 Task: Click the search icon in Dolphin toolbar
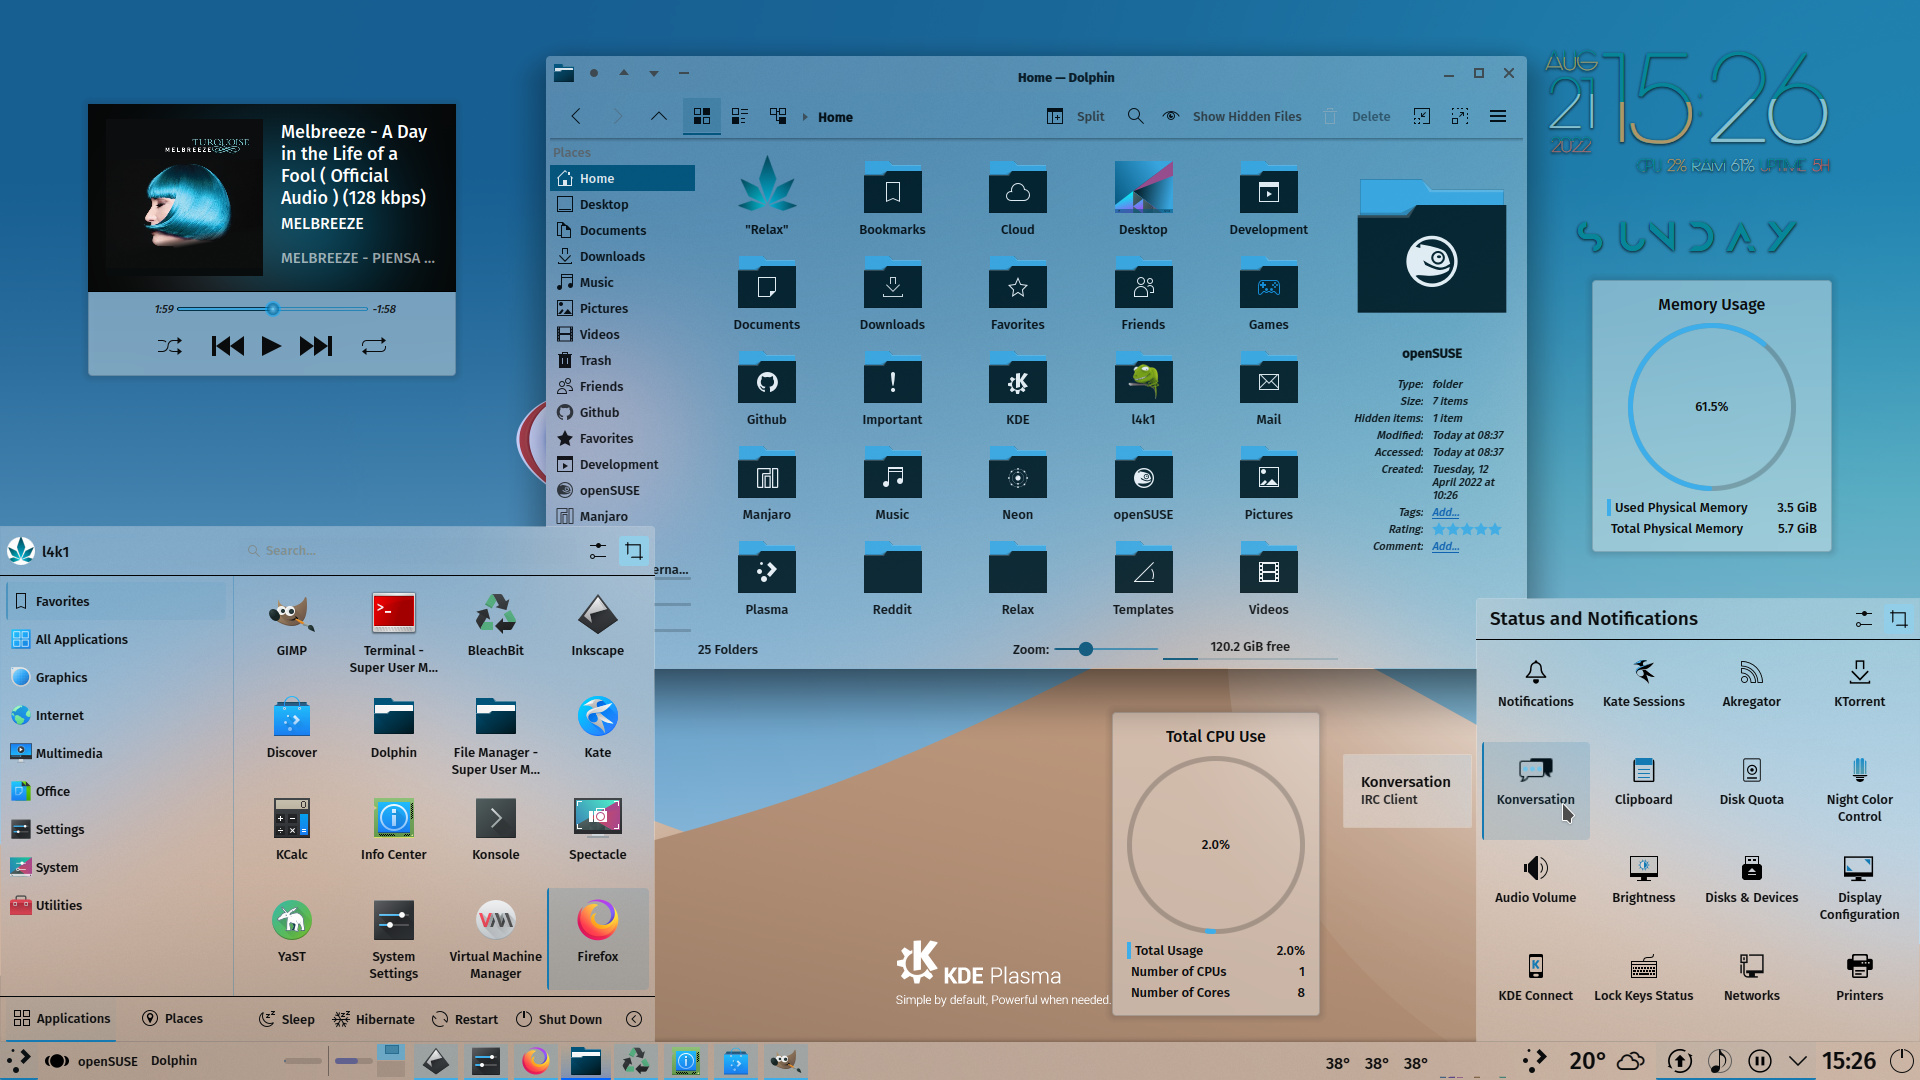[1135, 116]
